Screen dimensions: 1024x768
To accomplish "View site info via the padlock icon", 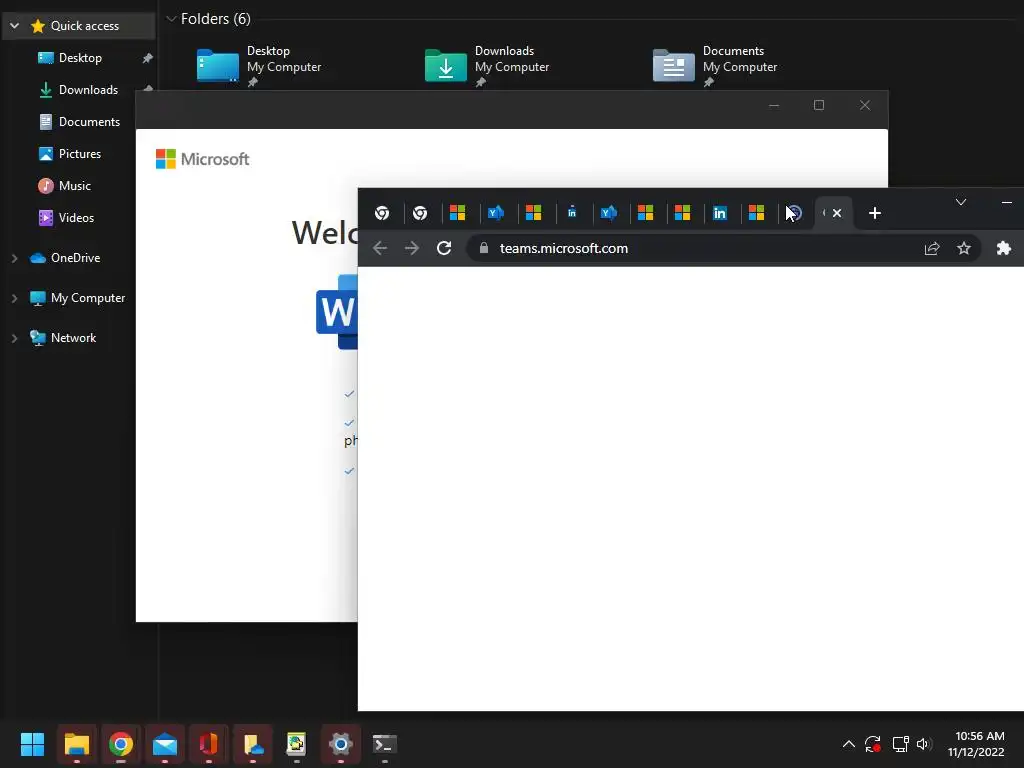I will coord(484,248).
